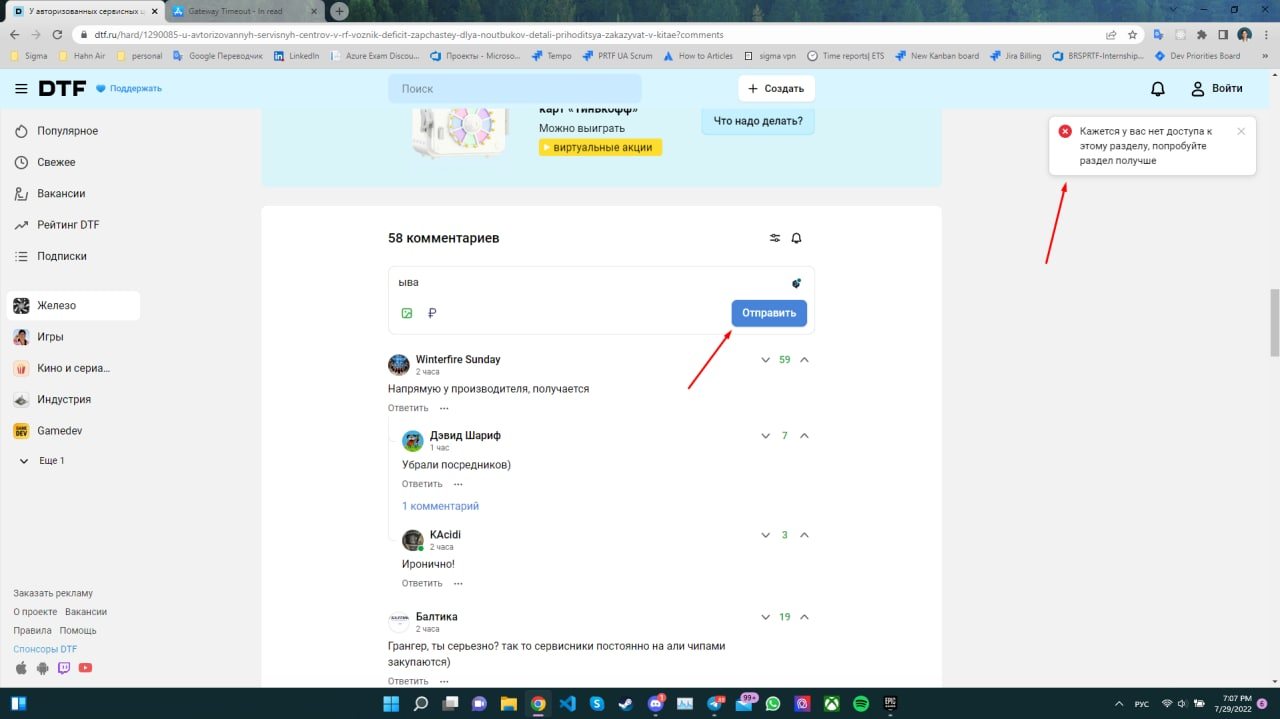Focus the Поиск search field
This screenshot has width=1280, height=719.
click(x=514, y=89)
